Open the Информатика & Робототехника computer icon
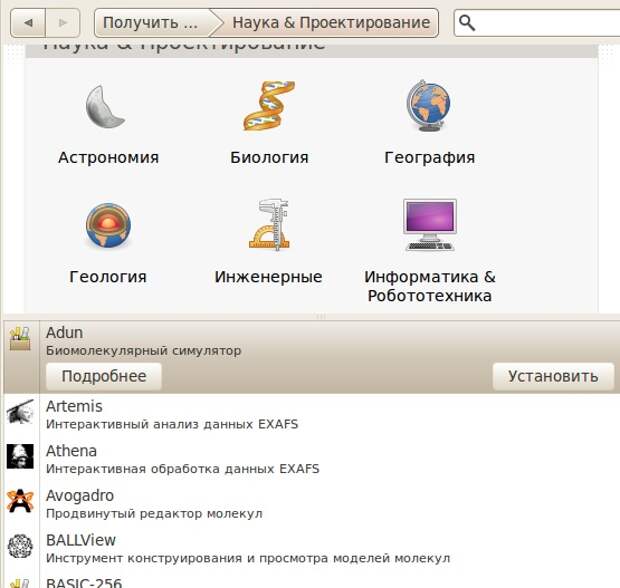Viewport: 620px width, 588px height. (x=430, y=225)
